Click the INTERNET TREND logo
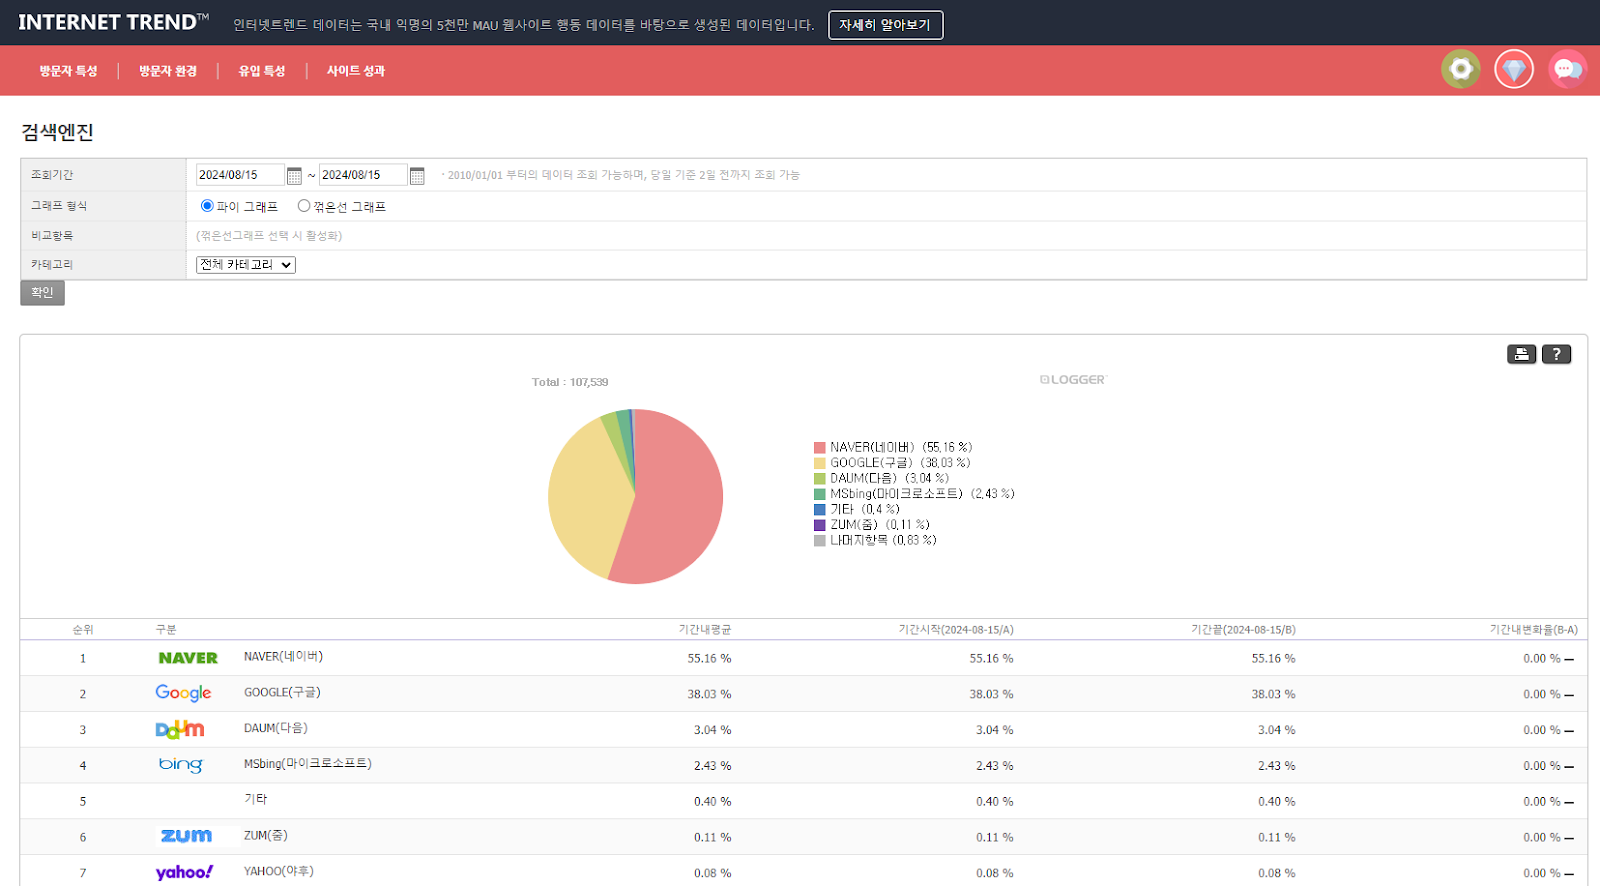Image resolution: width=1600 pixels, height=886 pixels. [113, 22]
